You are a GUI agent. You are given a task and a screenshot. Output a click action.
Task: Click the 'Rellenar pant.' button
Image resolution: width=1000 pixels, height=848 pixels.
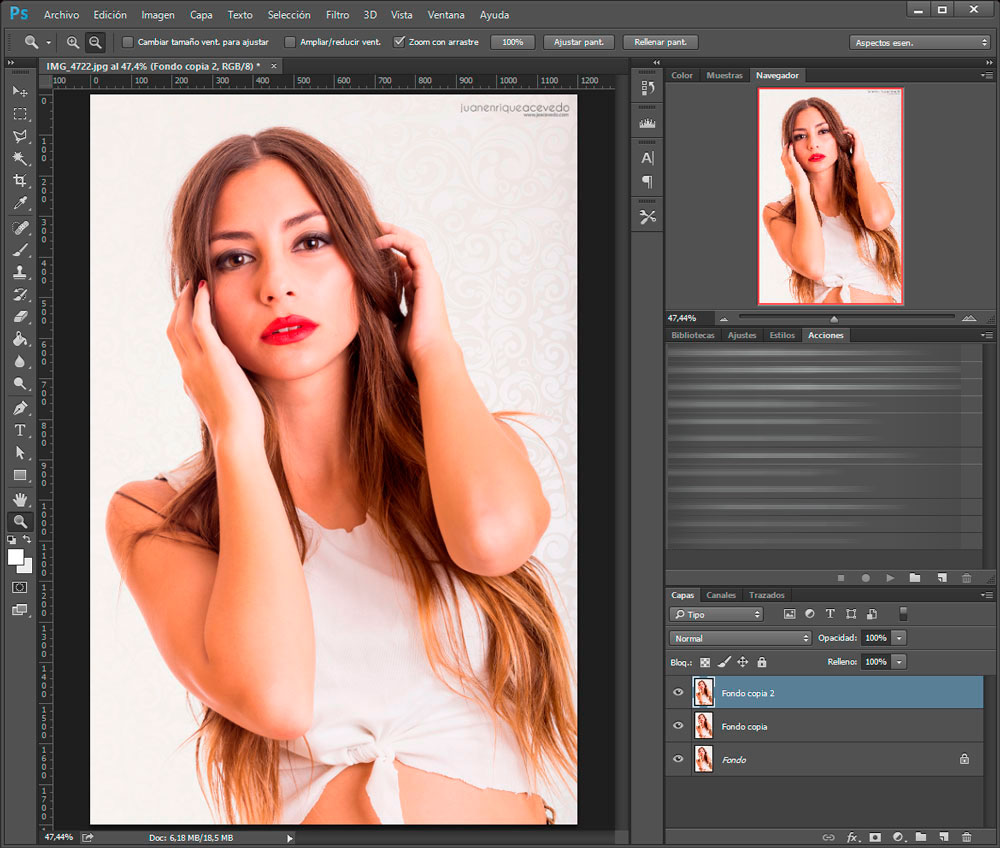tap(659, 43)
